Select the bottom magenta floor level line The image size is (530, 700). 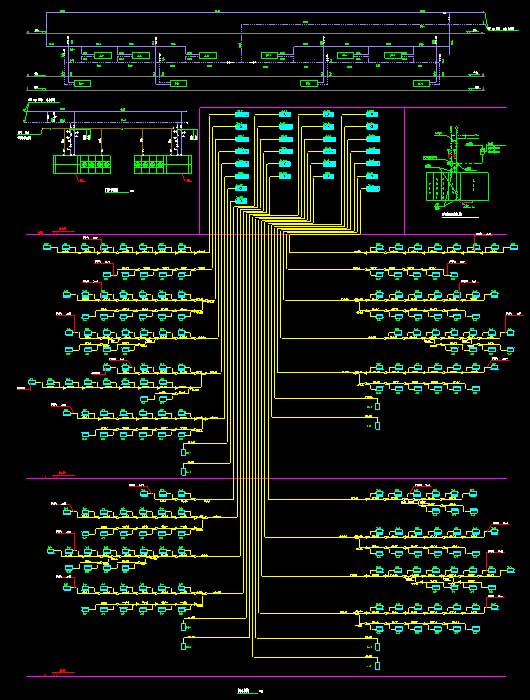tap(267, 676)
